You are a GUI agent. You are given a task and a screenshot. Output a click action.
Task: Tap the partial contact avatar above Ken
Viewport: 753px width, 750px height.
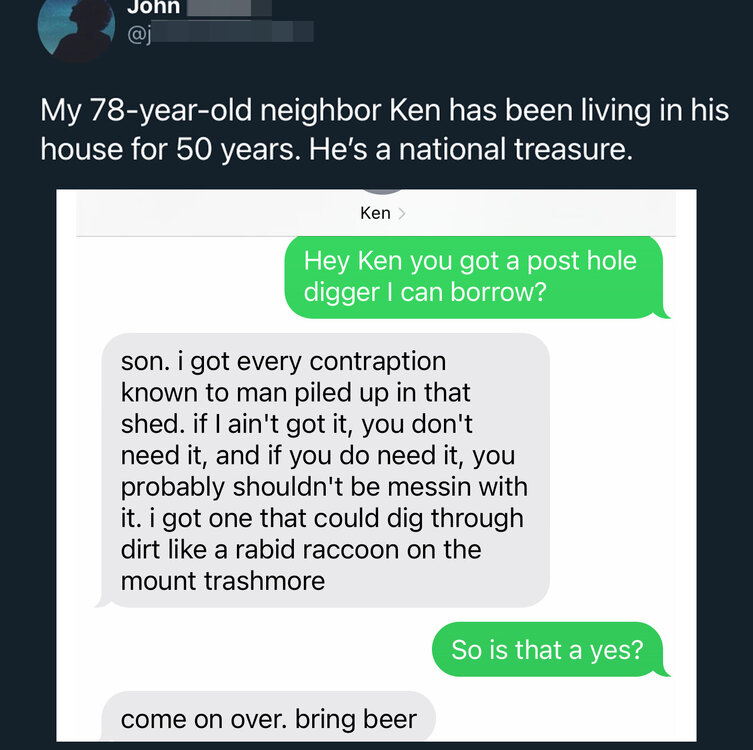coord(384,190)
